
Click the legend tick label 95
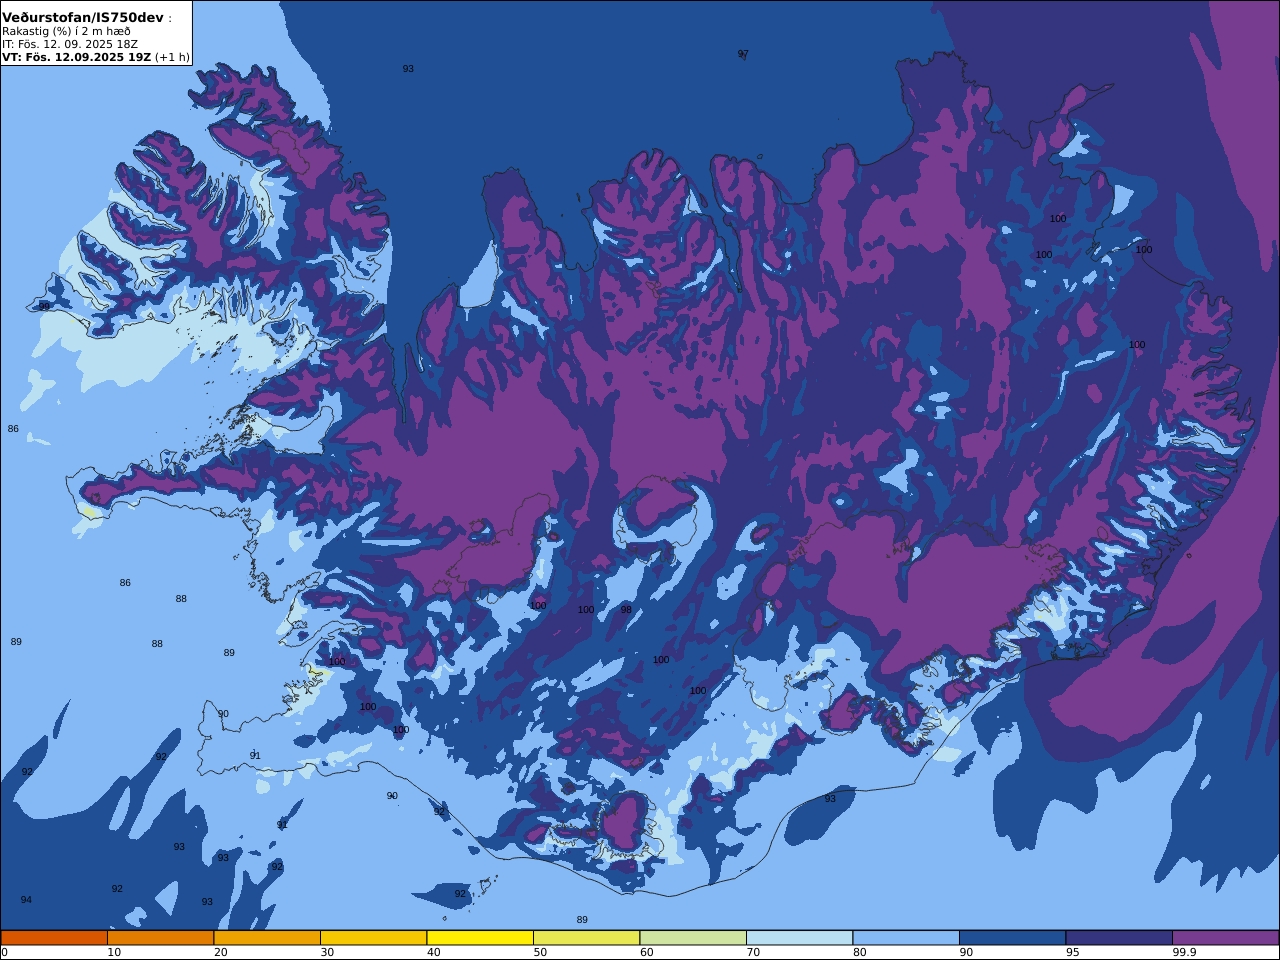point(1072,952)
